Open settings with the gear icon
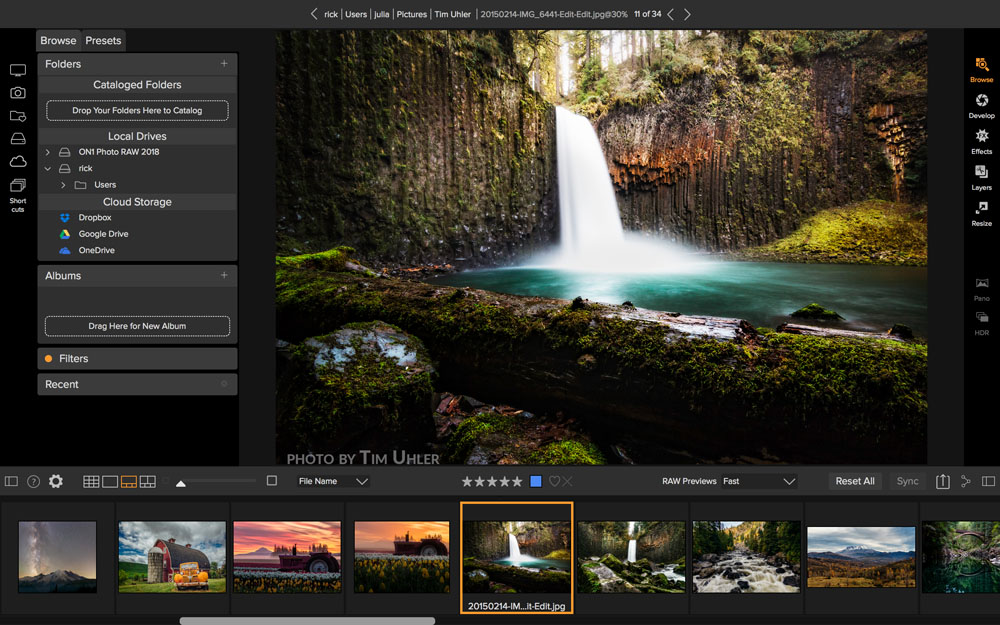 tap(56, 481)
